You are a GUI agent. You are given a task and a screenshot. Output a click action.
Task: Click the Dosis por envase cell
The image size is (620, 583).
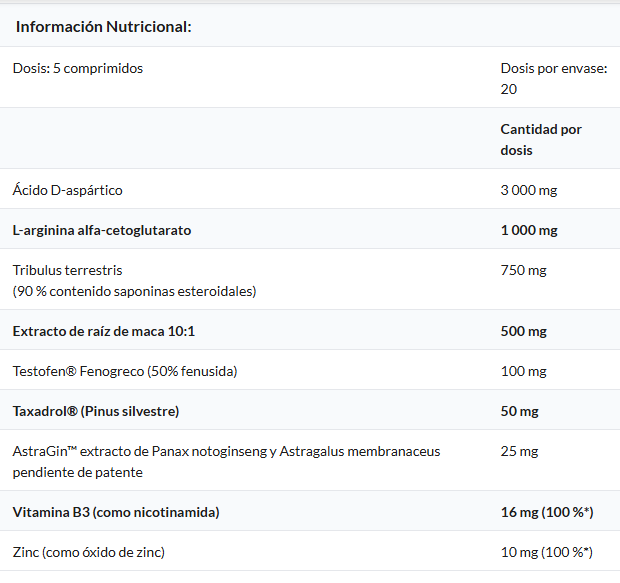pos(553,78)
